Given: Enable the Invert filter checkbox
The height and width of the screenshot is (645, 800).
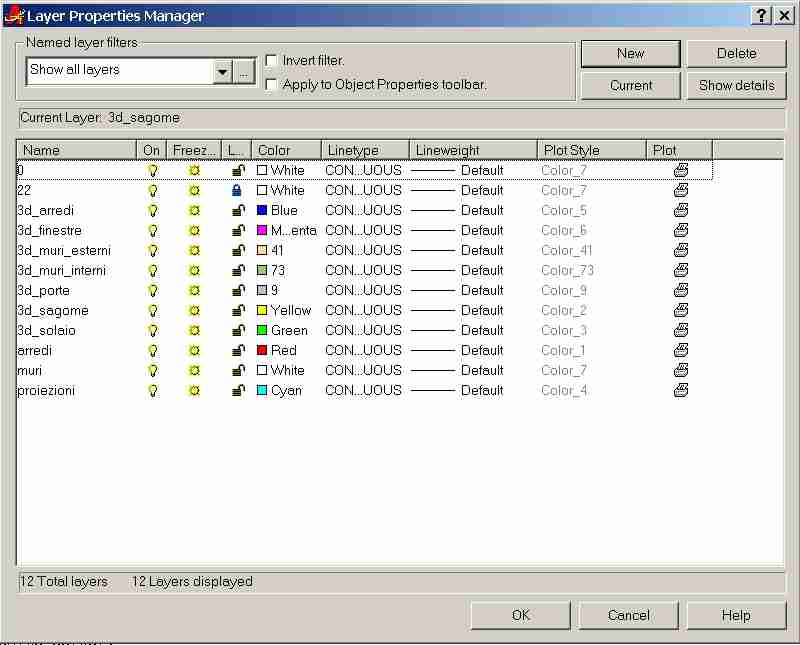Looking at the screenshot, I should pos(271,61).
